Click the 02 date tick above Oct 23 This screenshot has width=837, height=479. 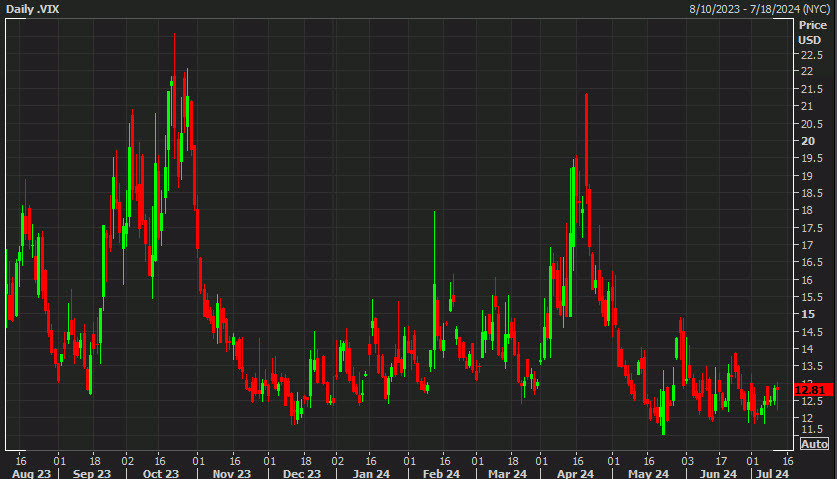pyautogui.click(x=127, y=461)
